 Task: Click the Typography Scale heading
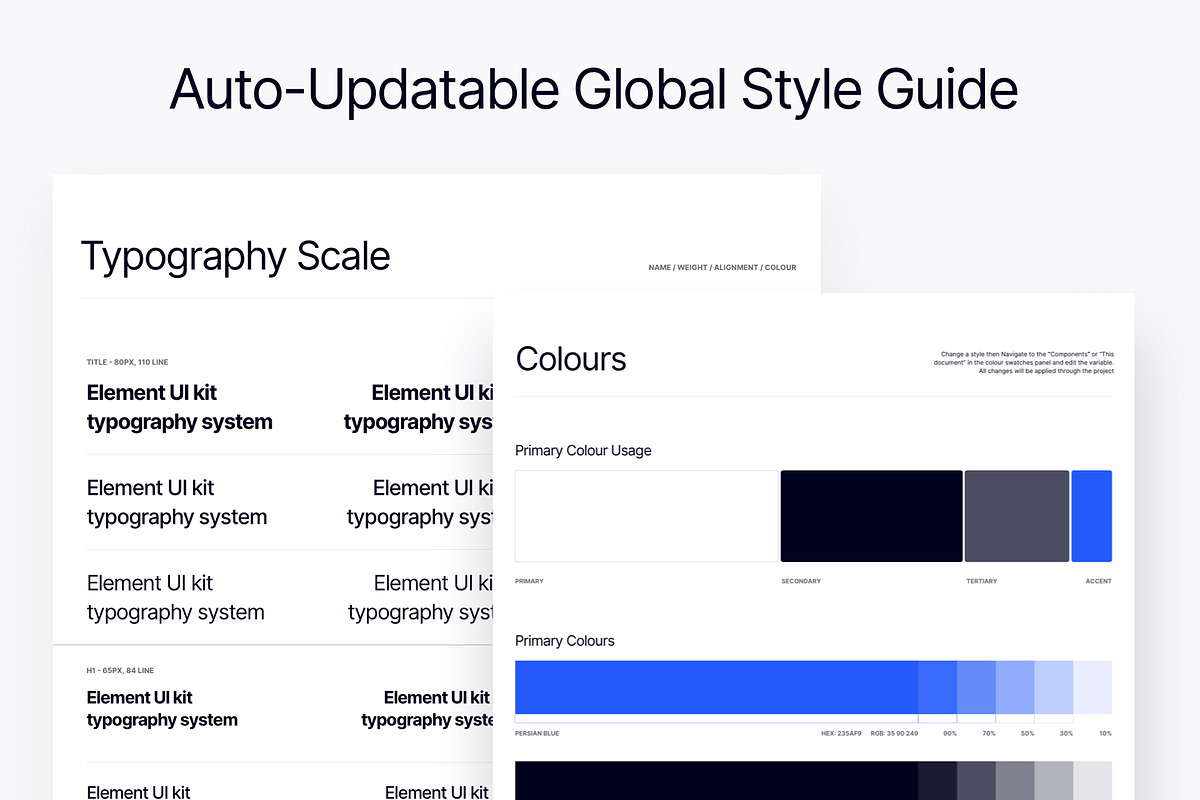click(235, 257)
